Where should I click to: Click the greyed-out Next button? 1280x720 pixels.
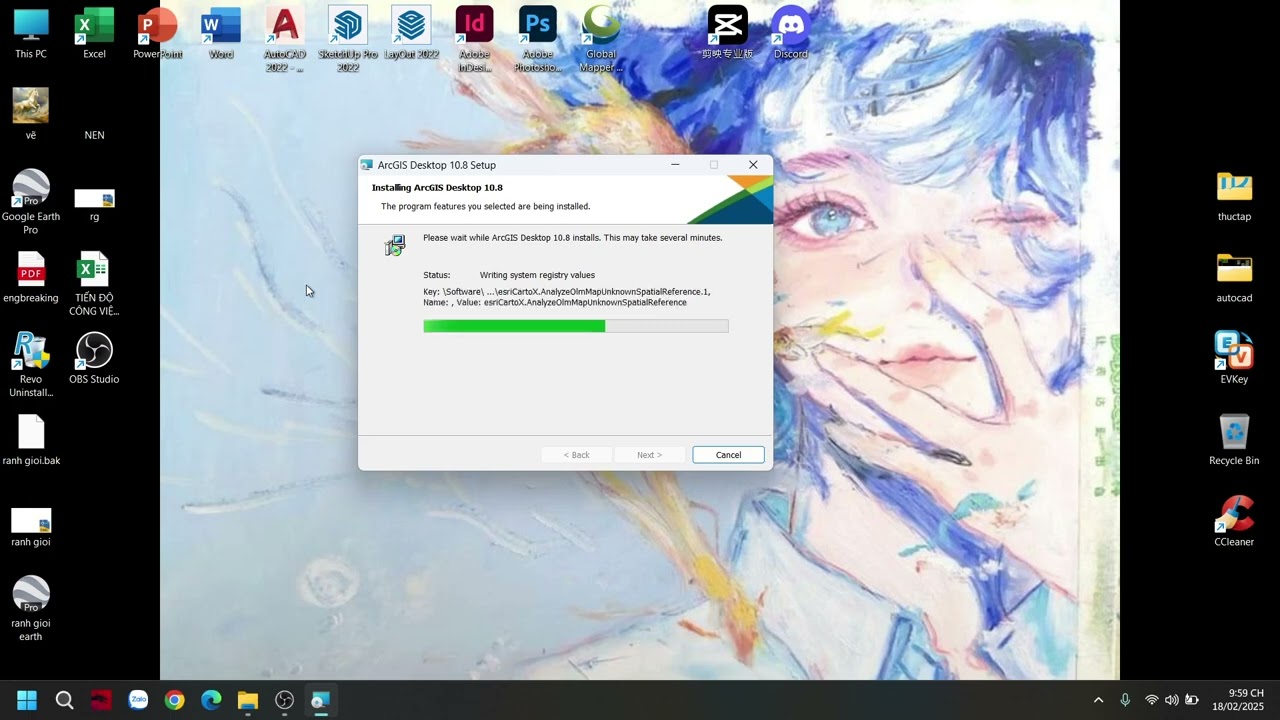point(649,455)
